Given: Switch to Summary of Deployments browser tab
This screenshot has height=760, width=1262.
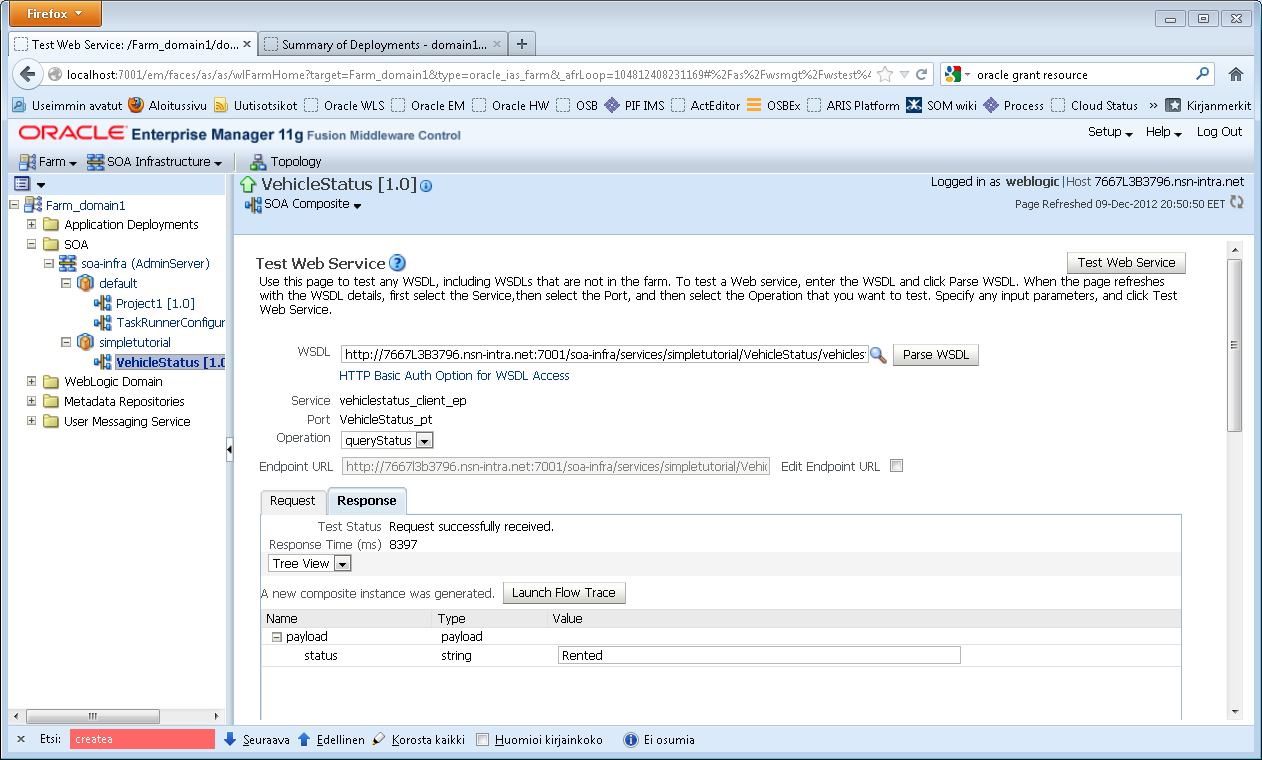Looking at the screenshot, I should [x=384, y=44].
